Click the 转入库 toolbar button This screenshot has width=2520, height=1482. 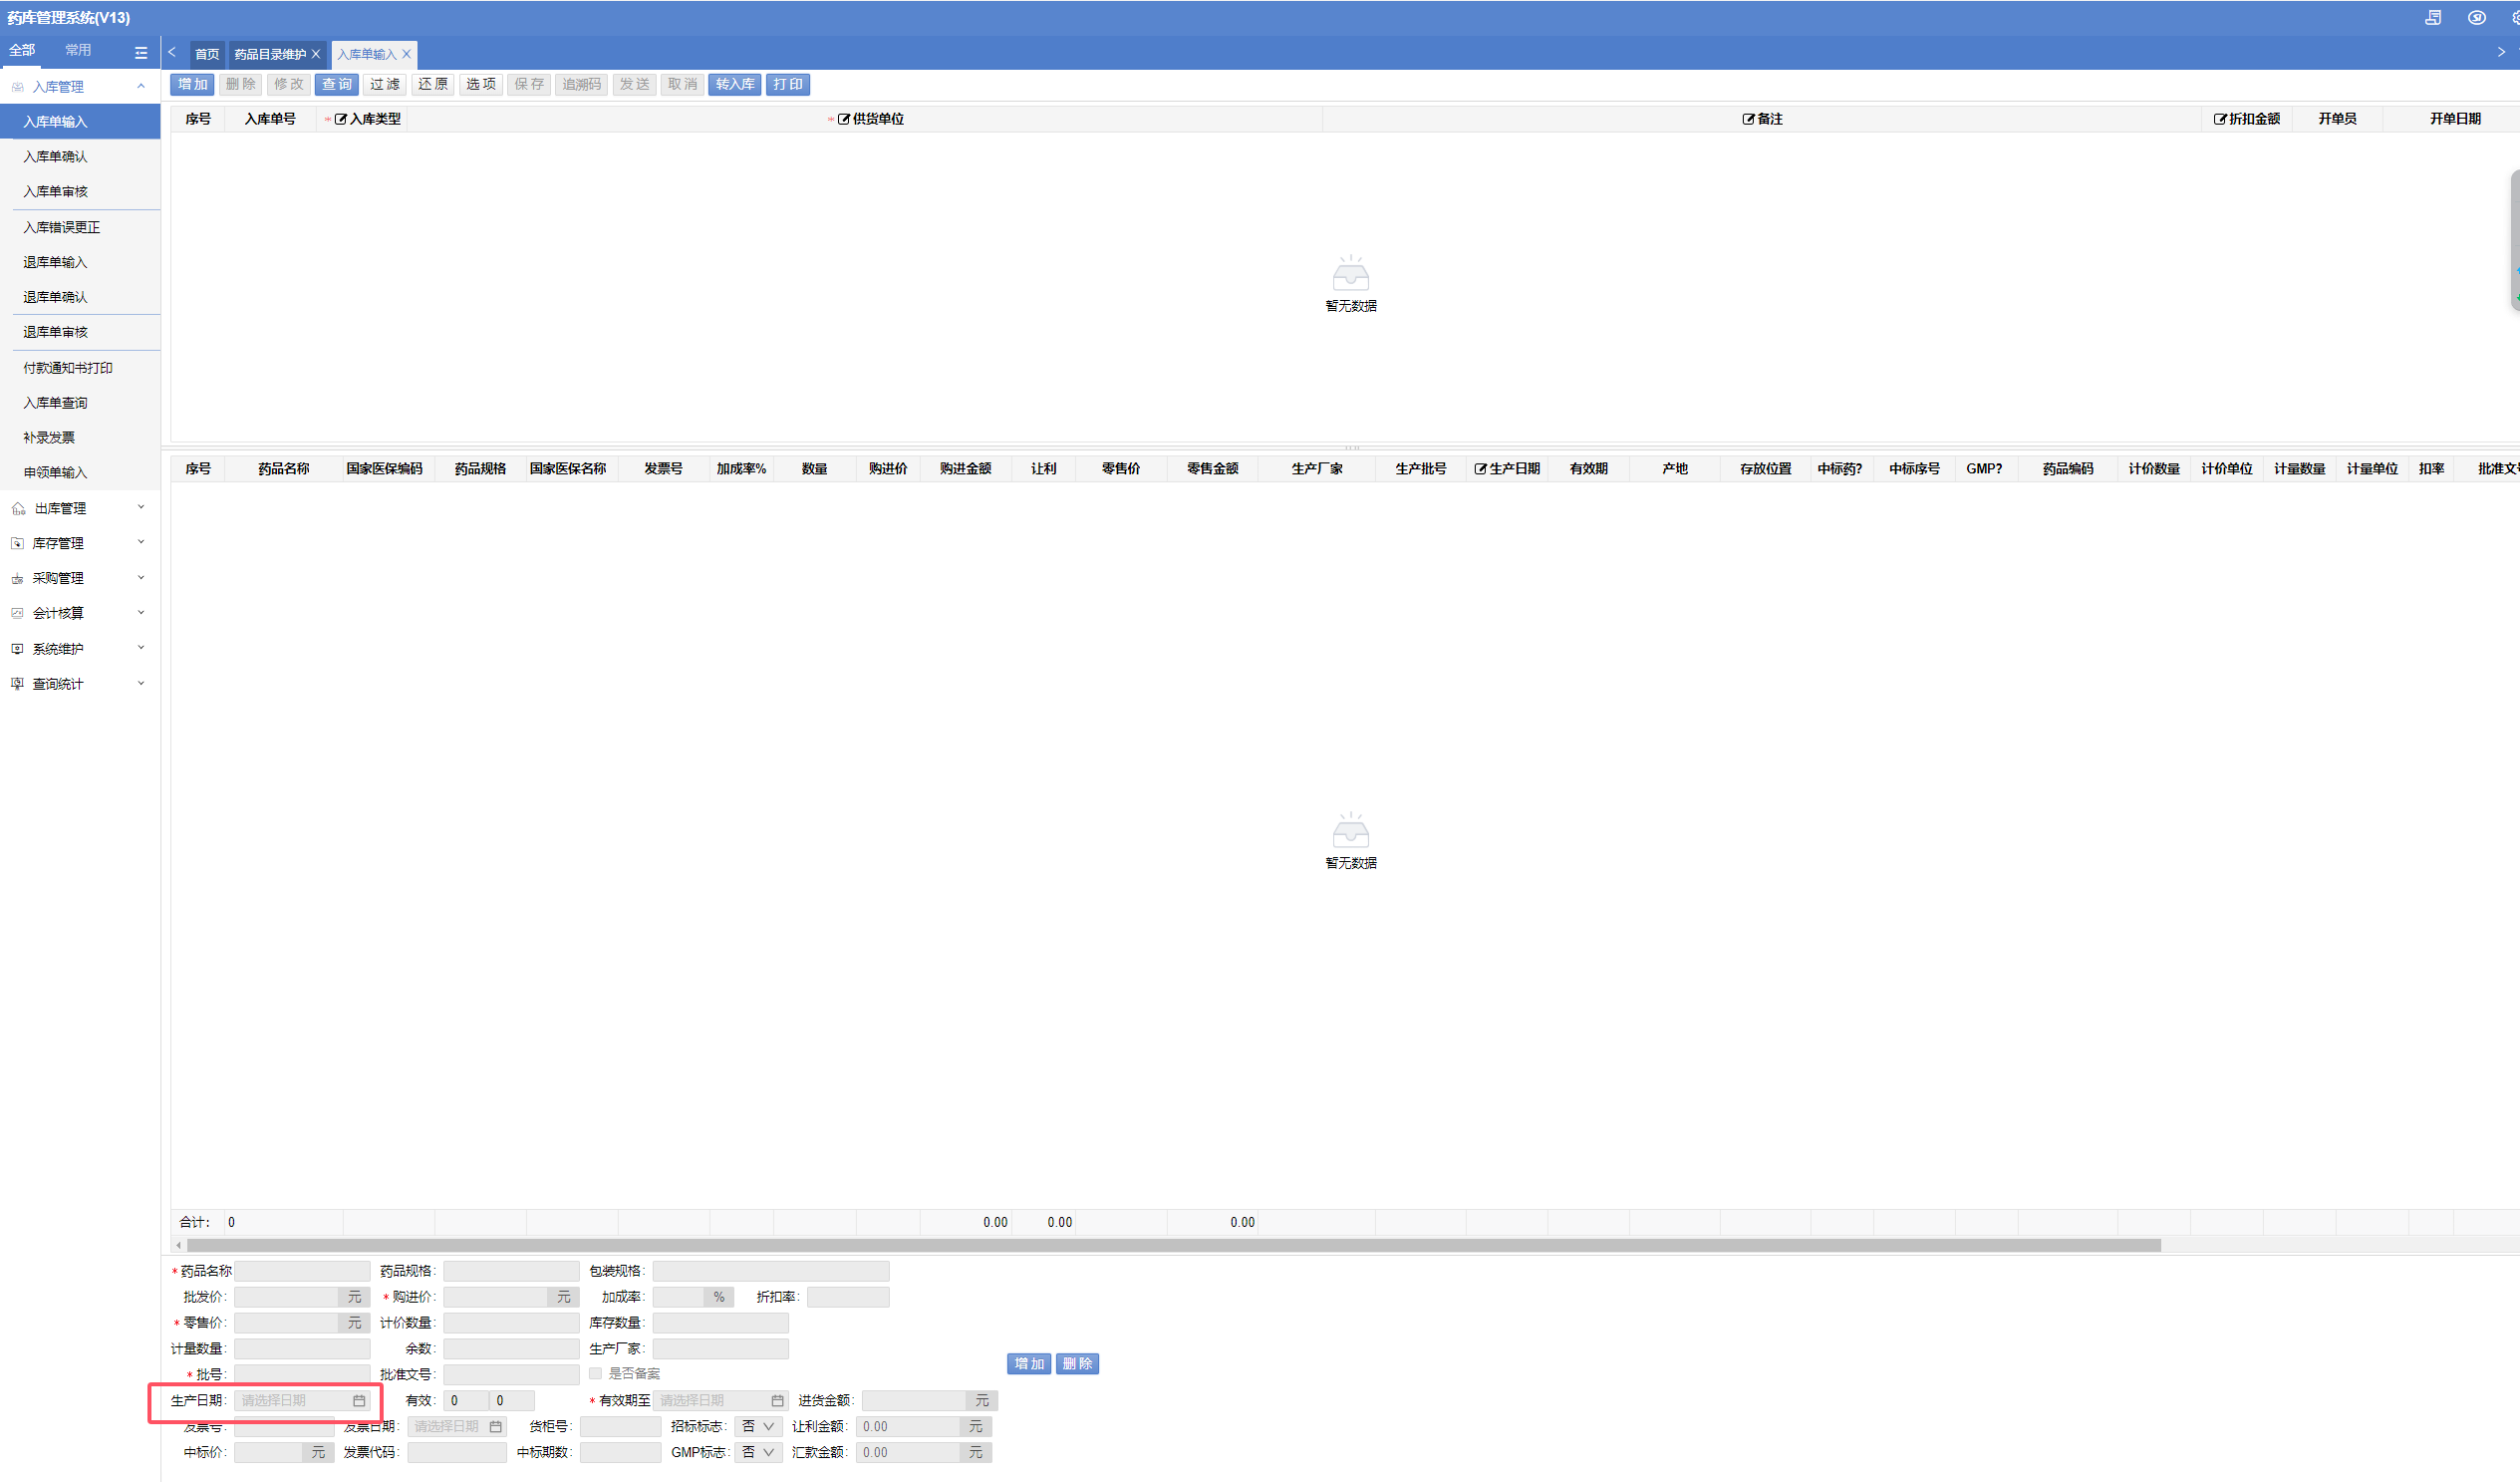click(734, 84)
